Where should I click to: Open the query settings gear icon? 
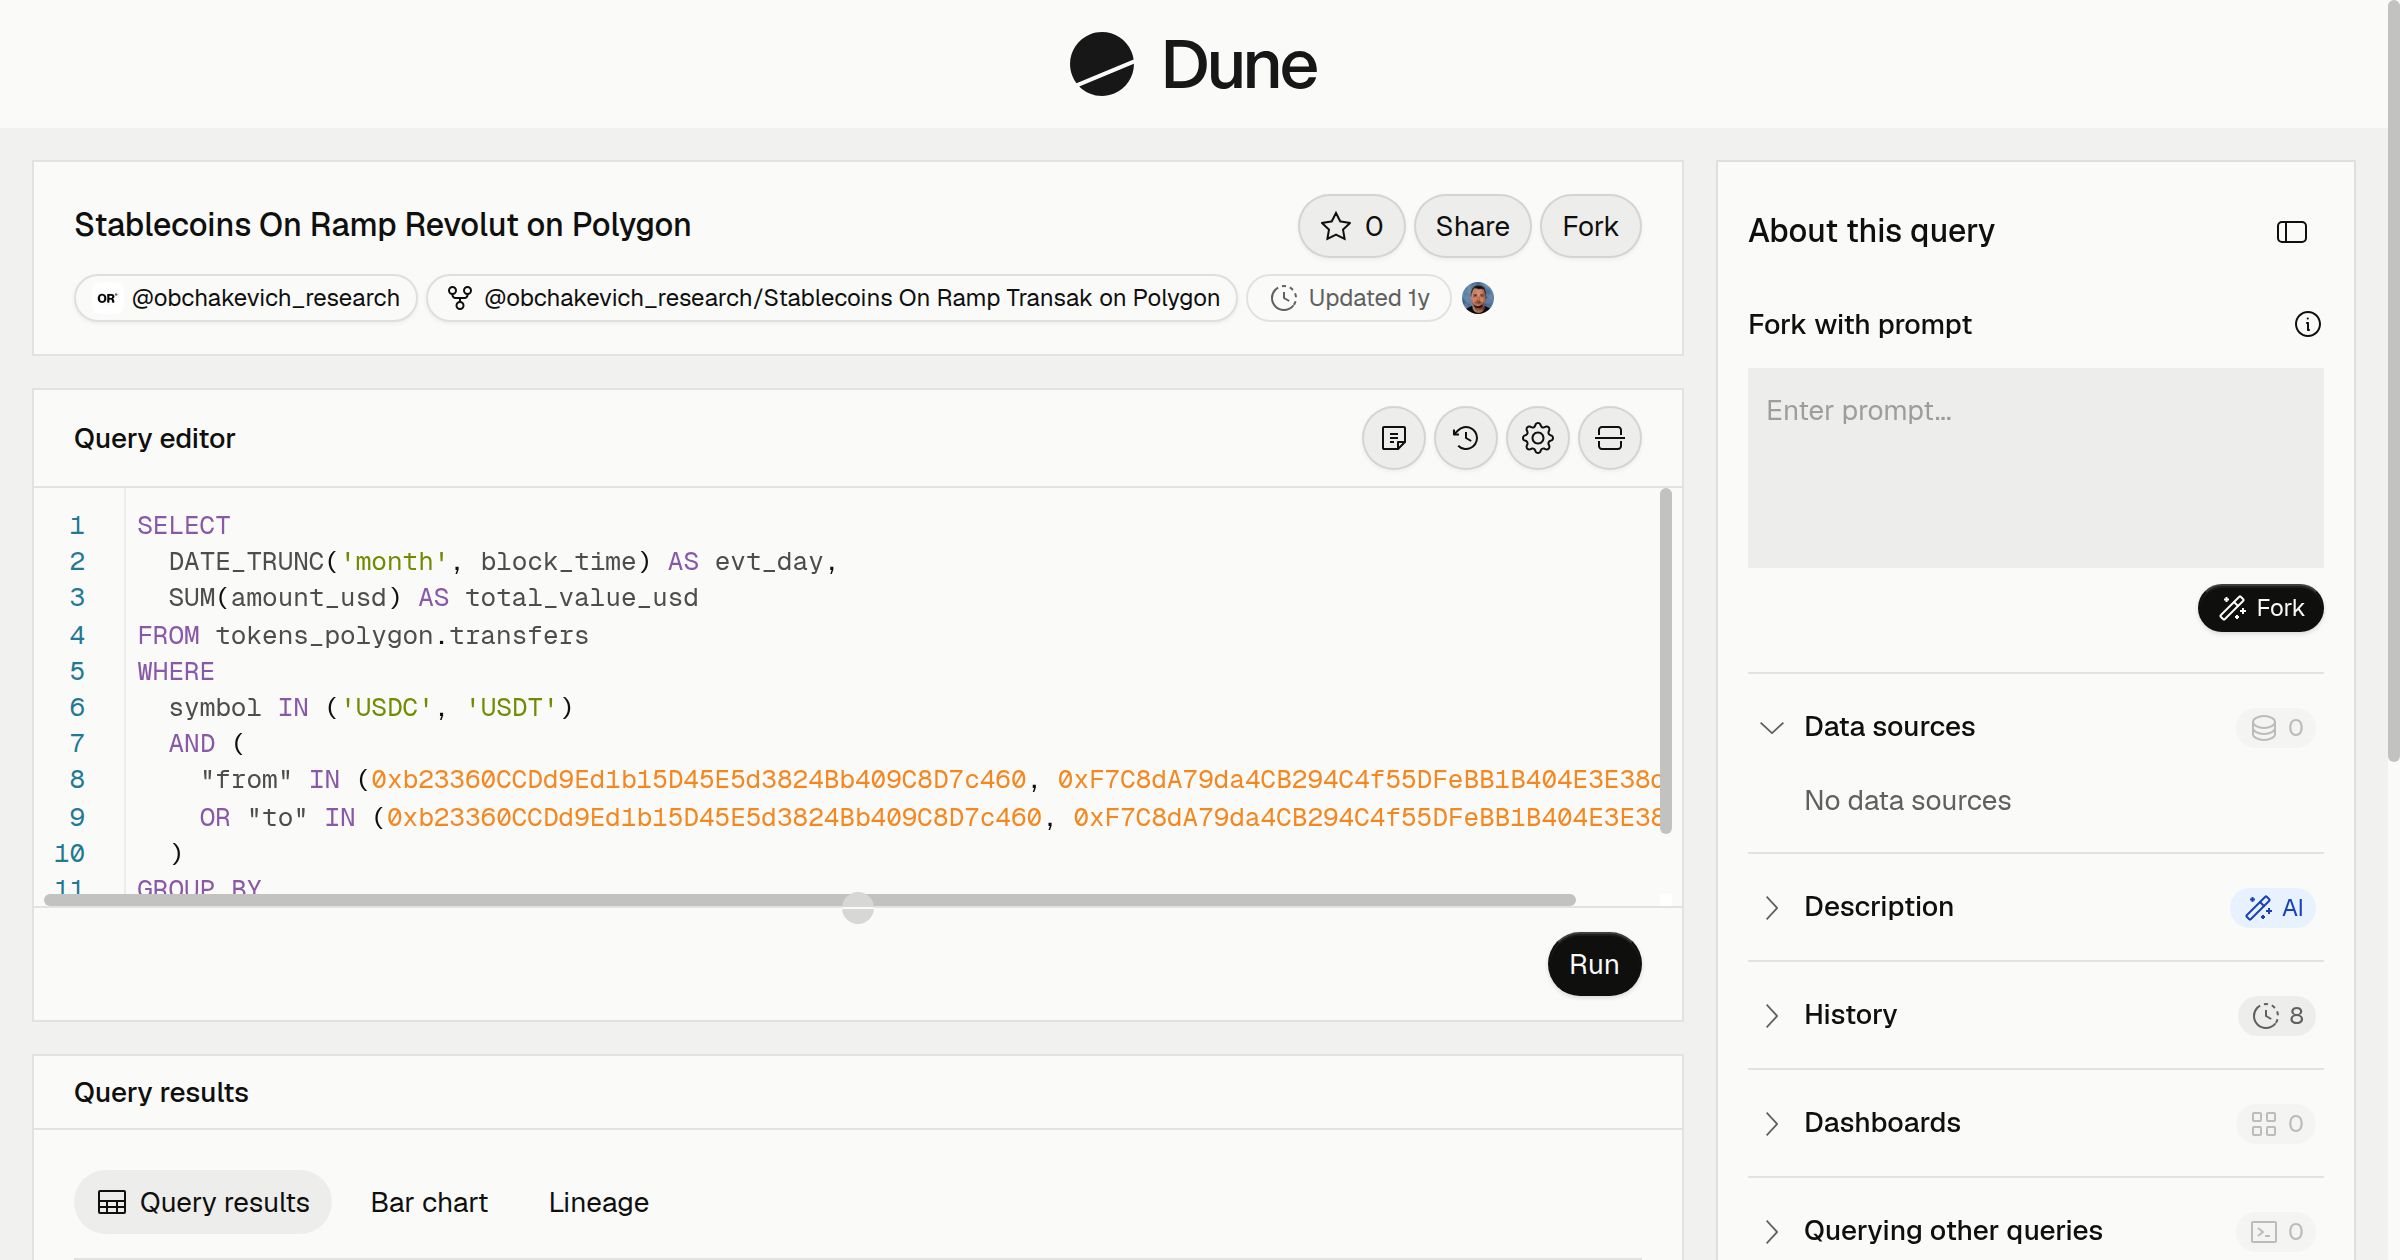(1537, 438)
